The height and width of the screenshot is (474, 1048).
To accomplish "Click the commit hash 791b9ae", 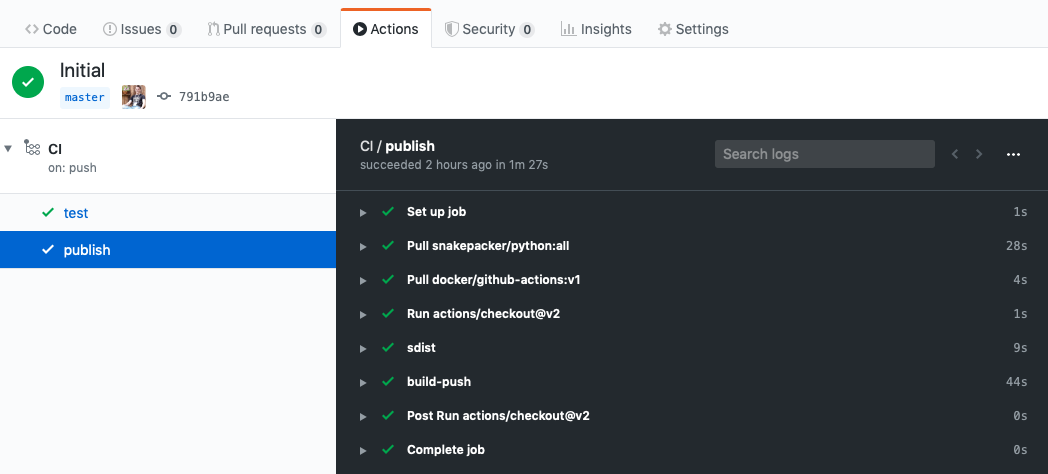I will pos(204,97).
